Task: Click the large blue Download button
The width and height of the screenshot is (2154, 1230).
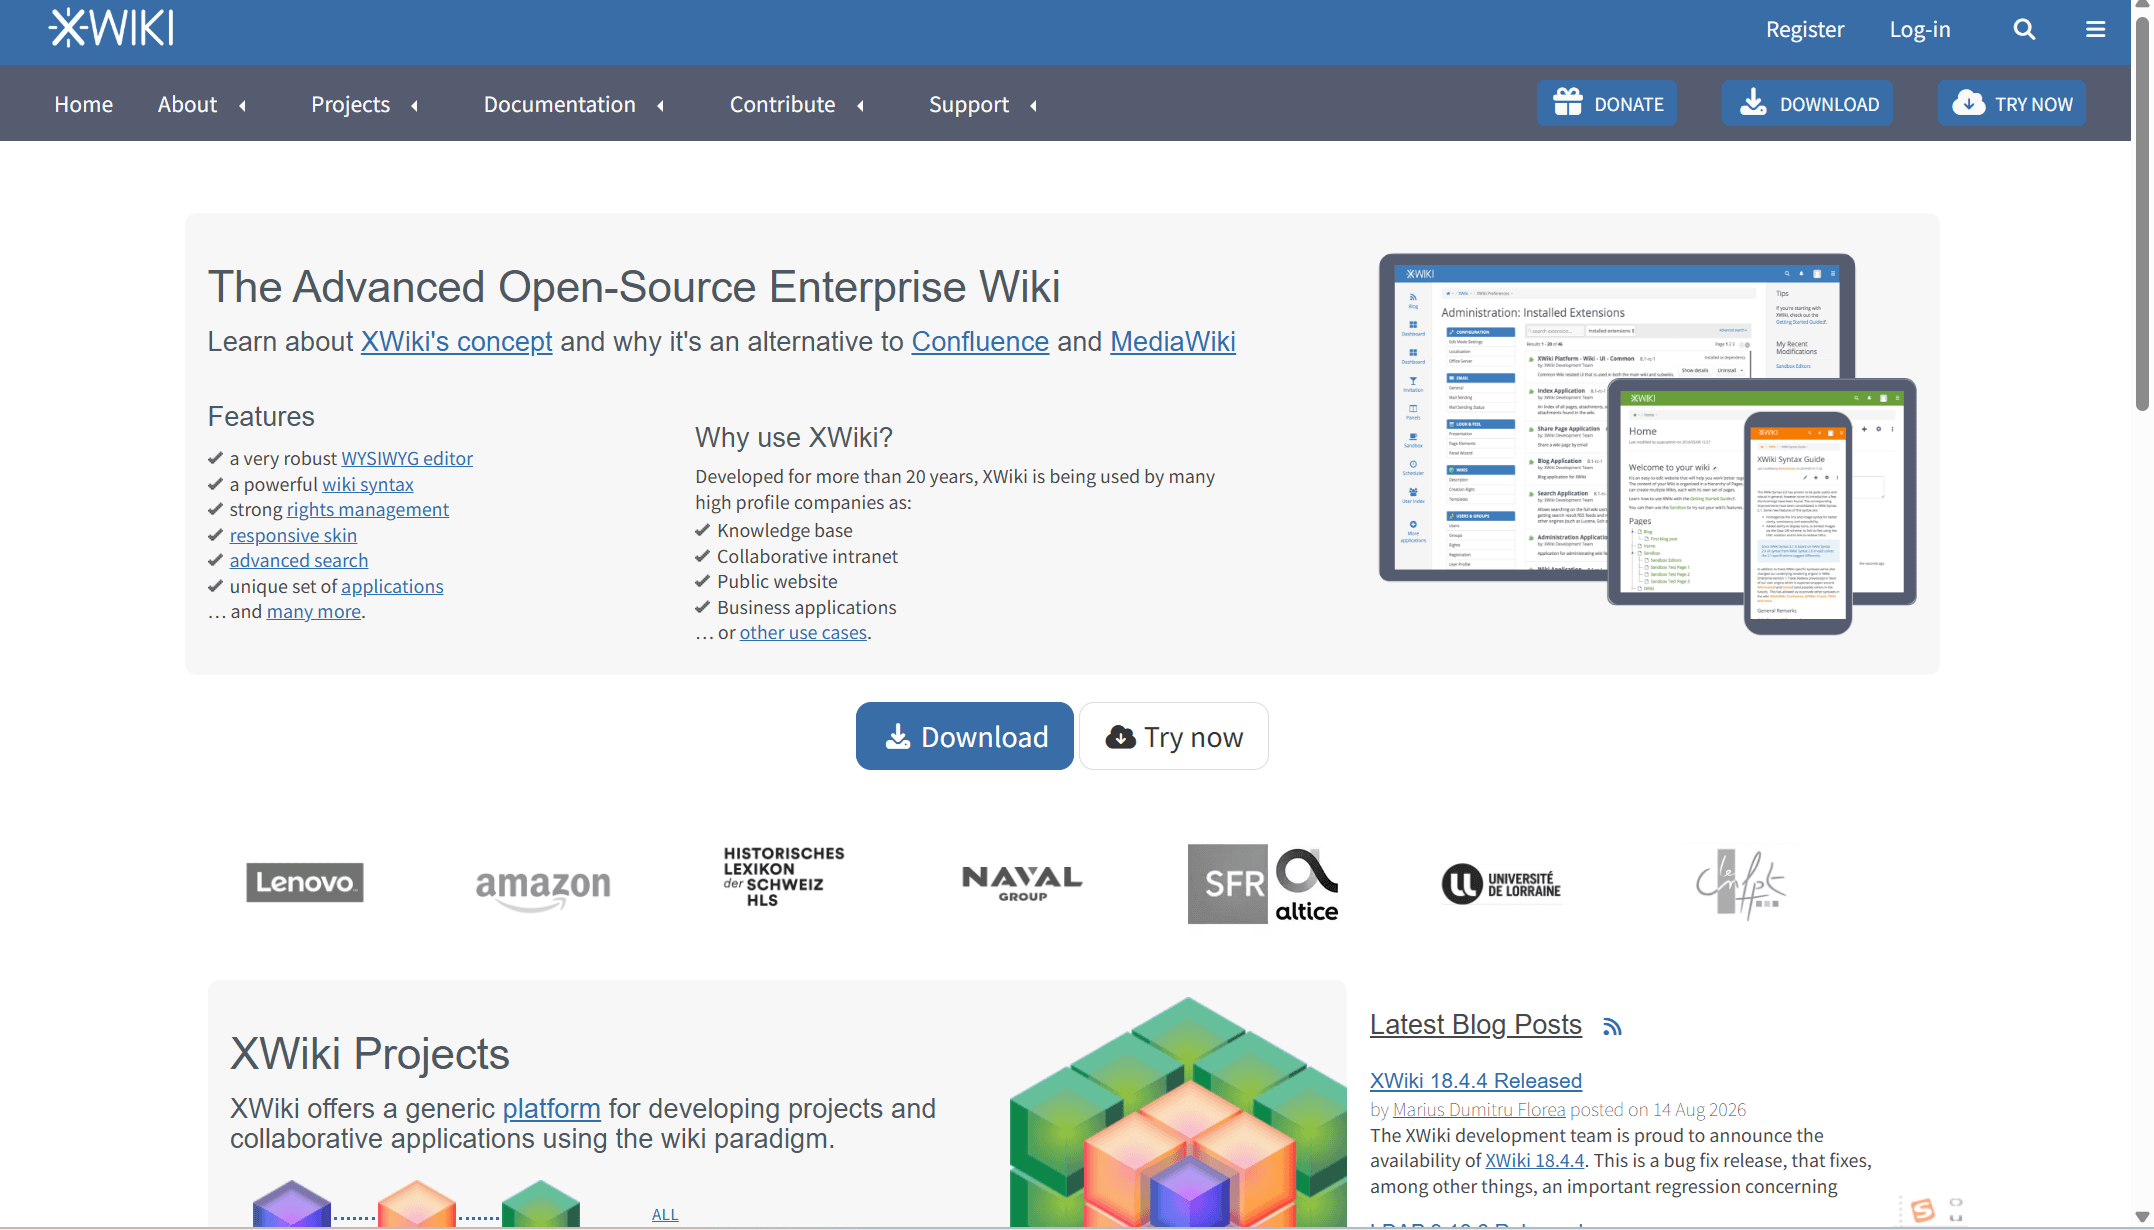Action: tap(964, 736)
